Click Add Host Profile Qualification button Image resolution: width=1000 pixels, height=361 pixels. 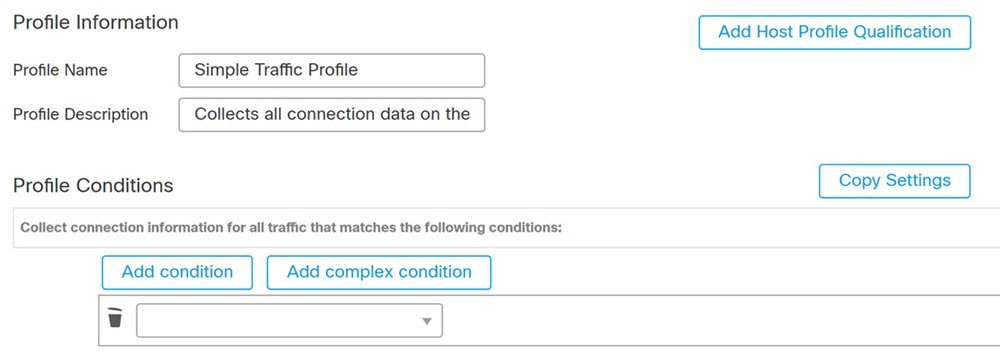[835, 33]
